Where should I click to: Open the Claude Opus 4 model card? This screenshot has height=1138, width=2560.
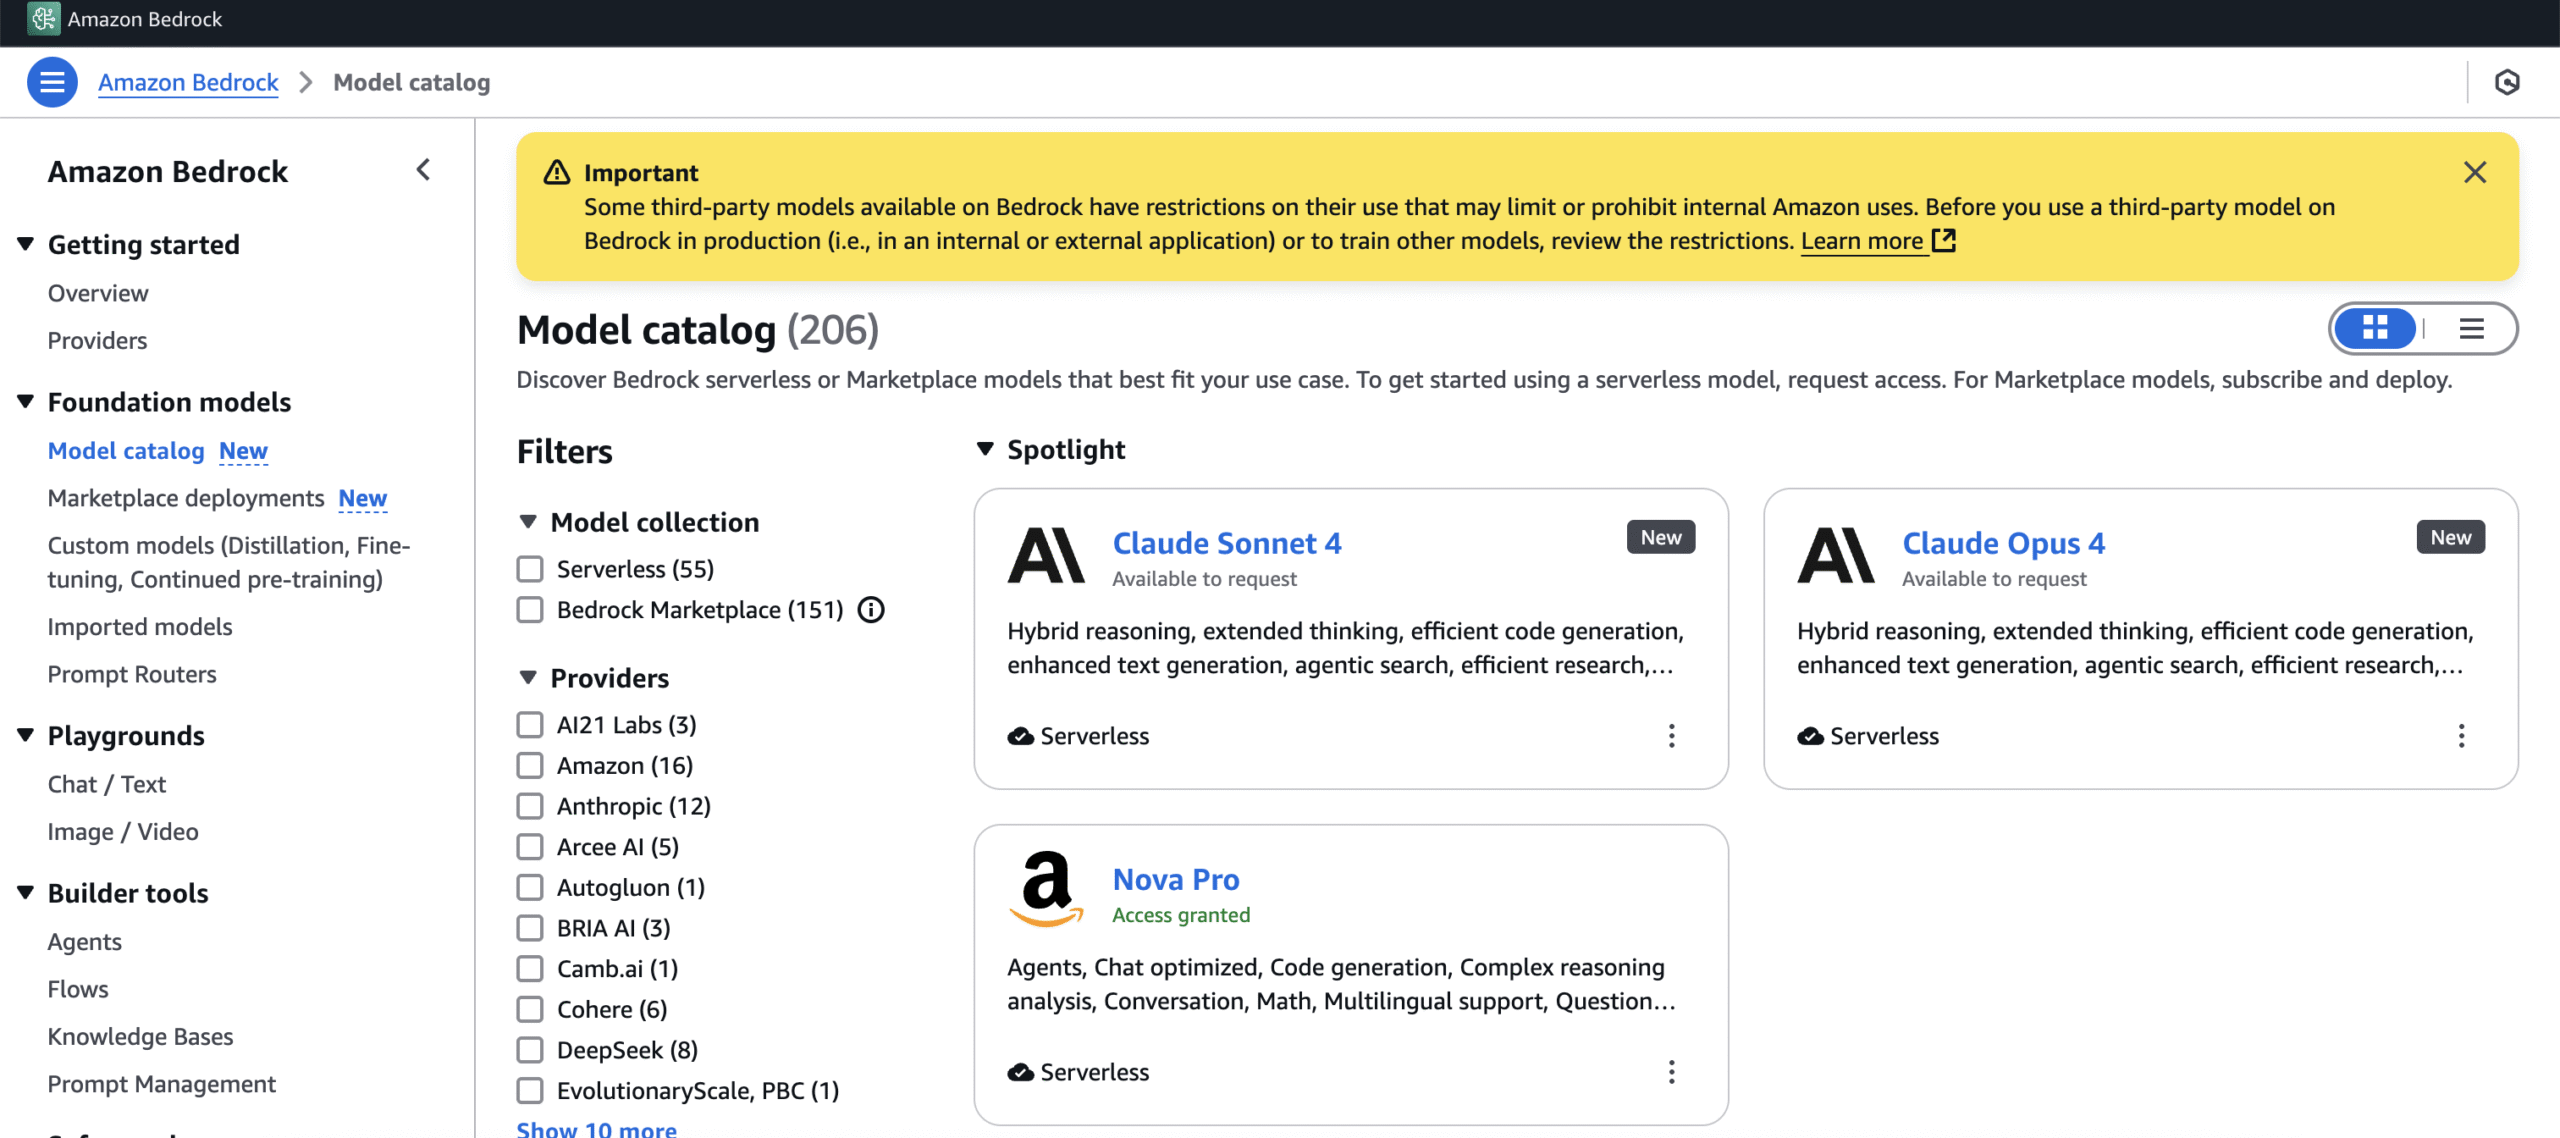pos(2003,543)
